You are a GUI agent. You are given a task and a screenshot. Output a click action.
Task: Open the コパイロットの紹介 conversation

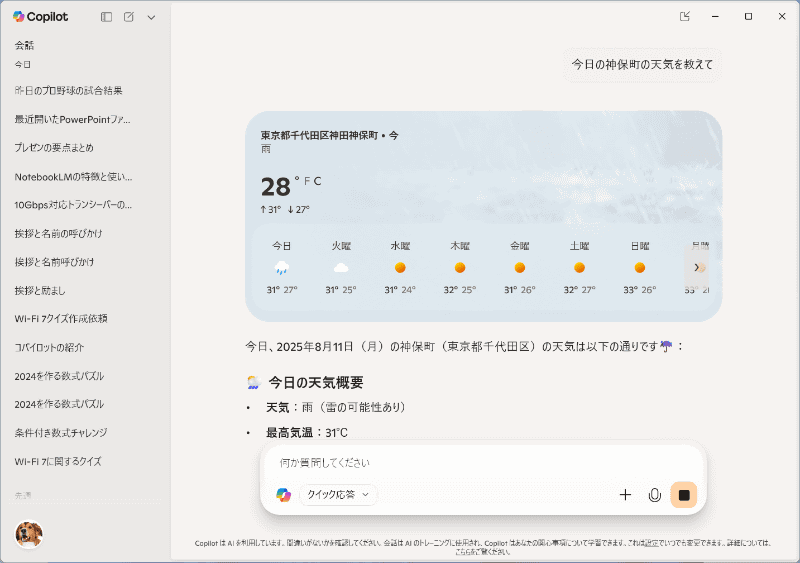[x=49, y=348]
